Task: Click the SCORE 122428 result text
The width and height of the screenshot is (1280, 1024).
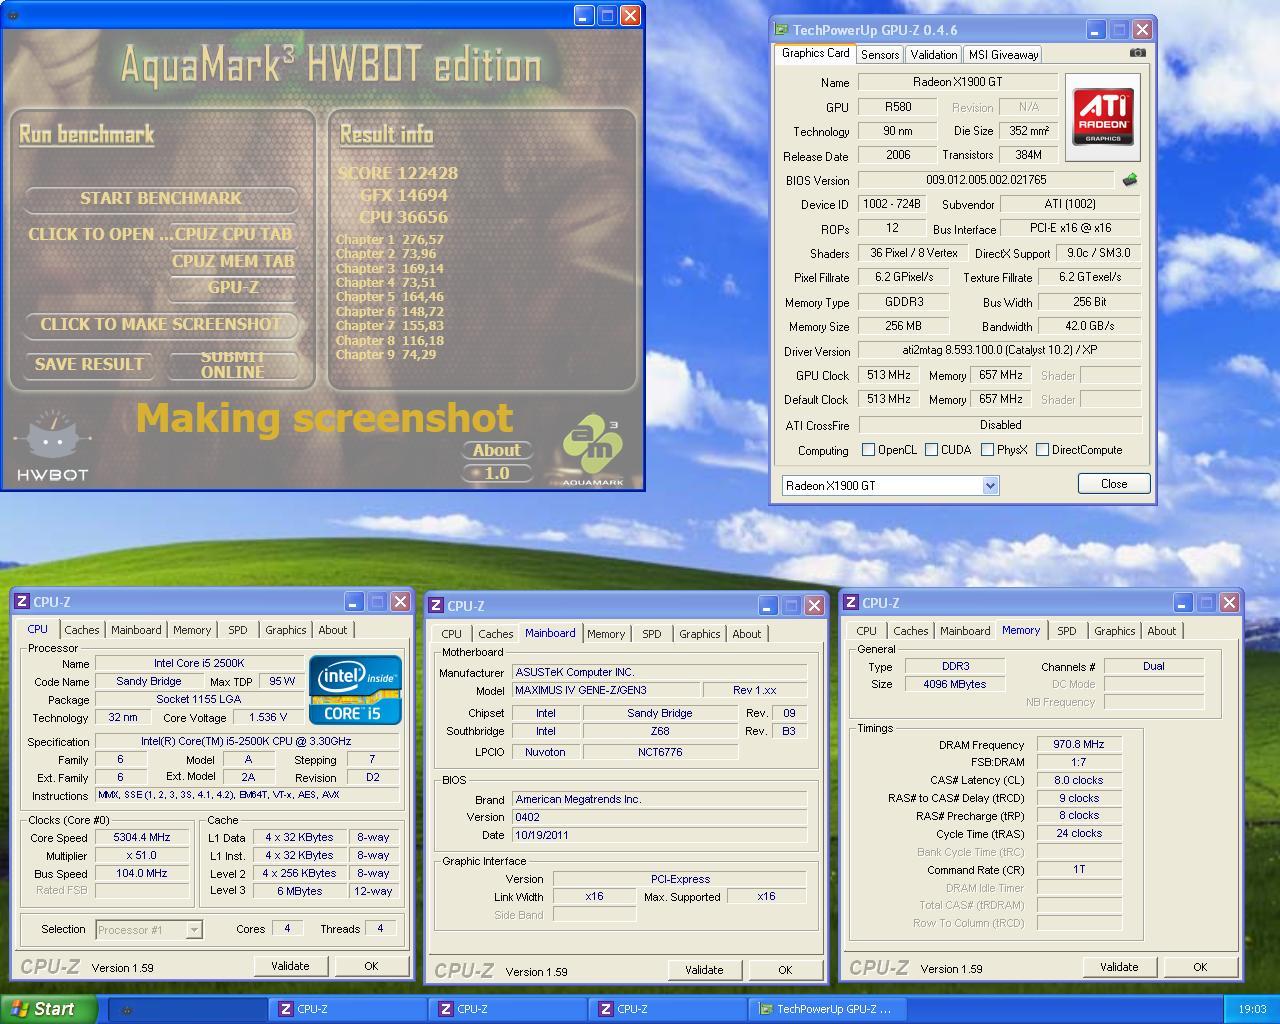Action: pos(397,173)
